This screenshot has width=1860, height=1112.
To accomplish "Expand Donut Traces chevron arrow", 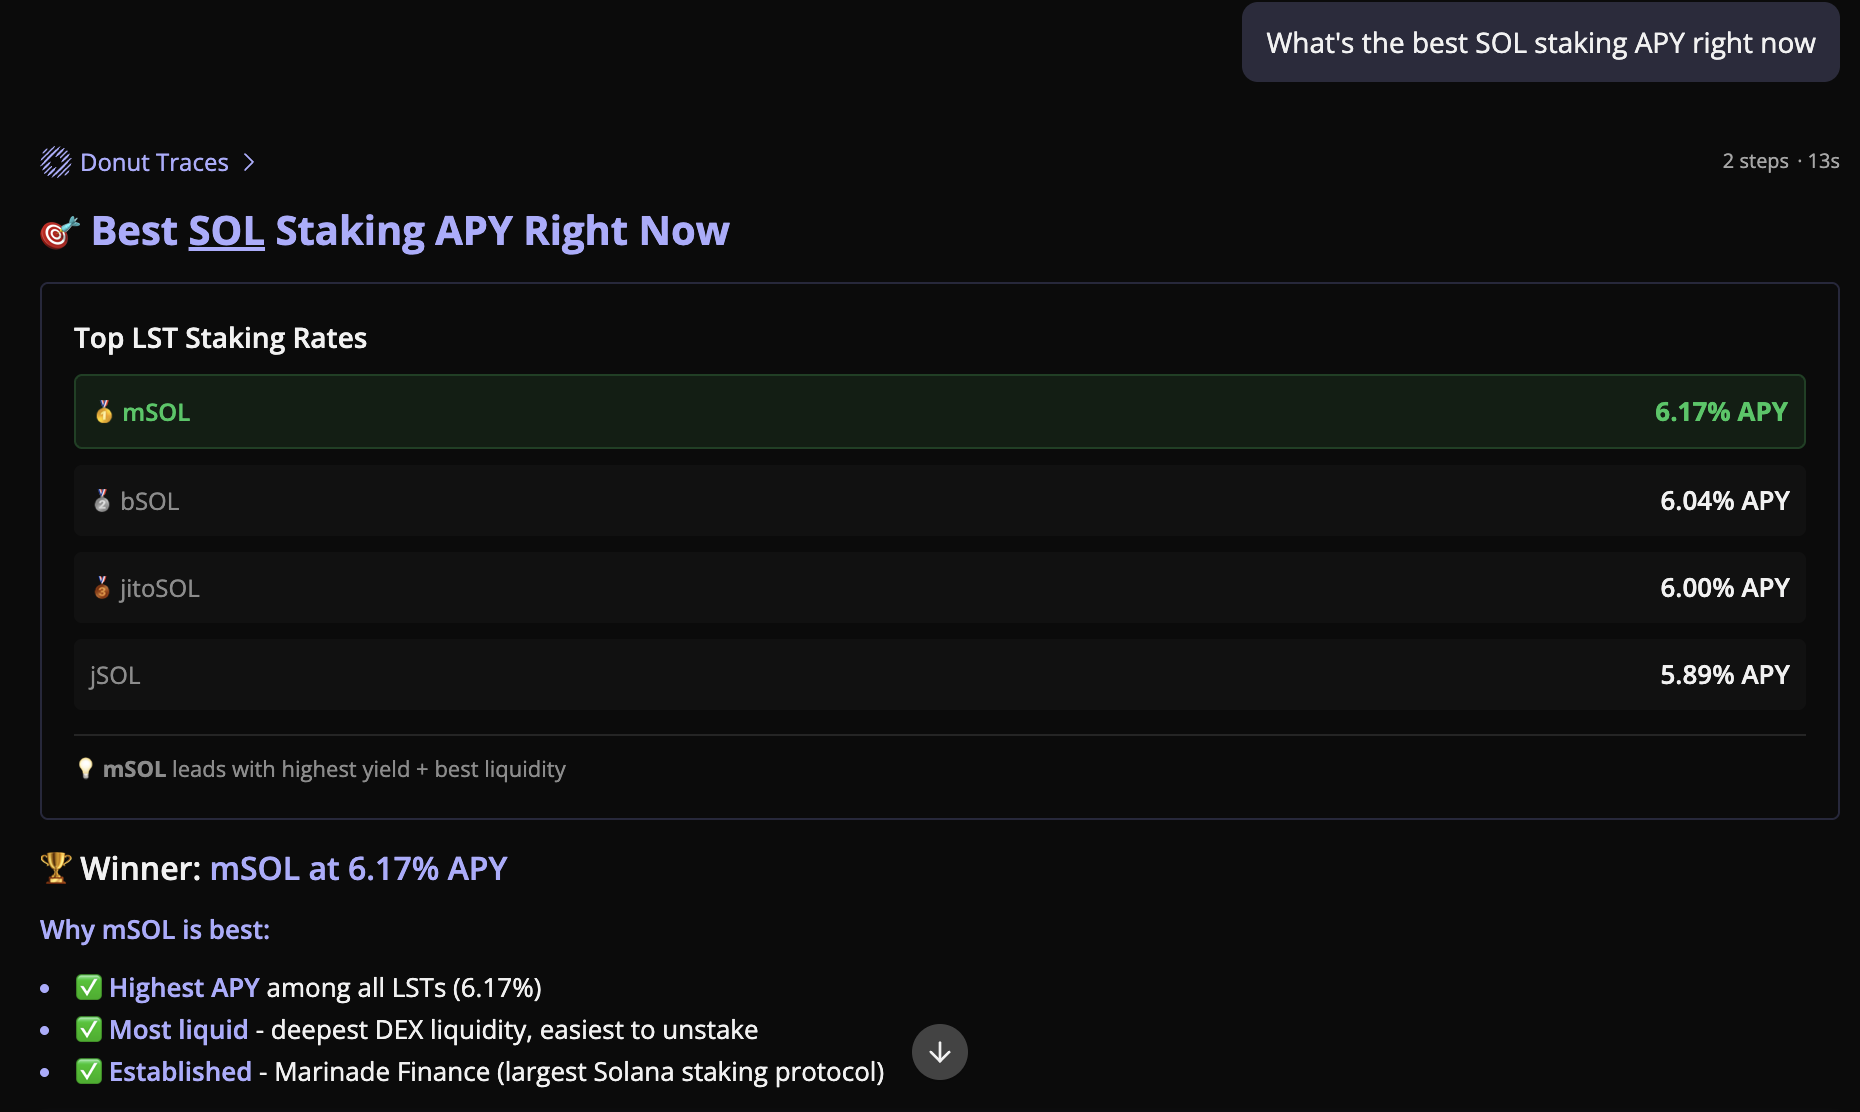I will tap(249, 162).
